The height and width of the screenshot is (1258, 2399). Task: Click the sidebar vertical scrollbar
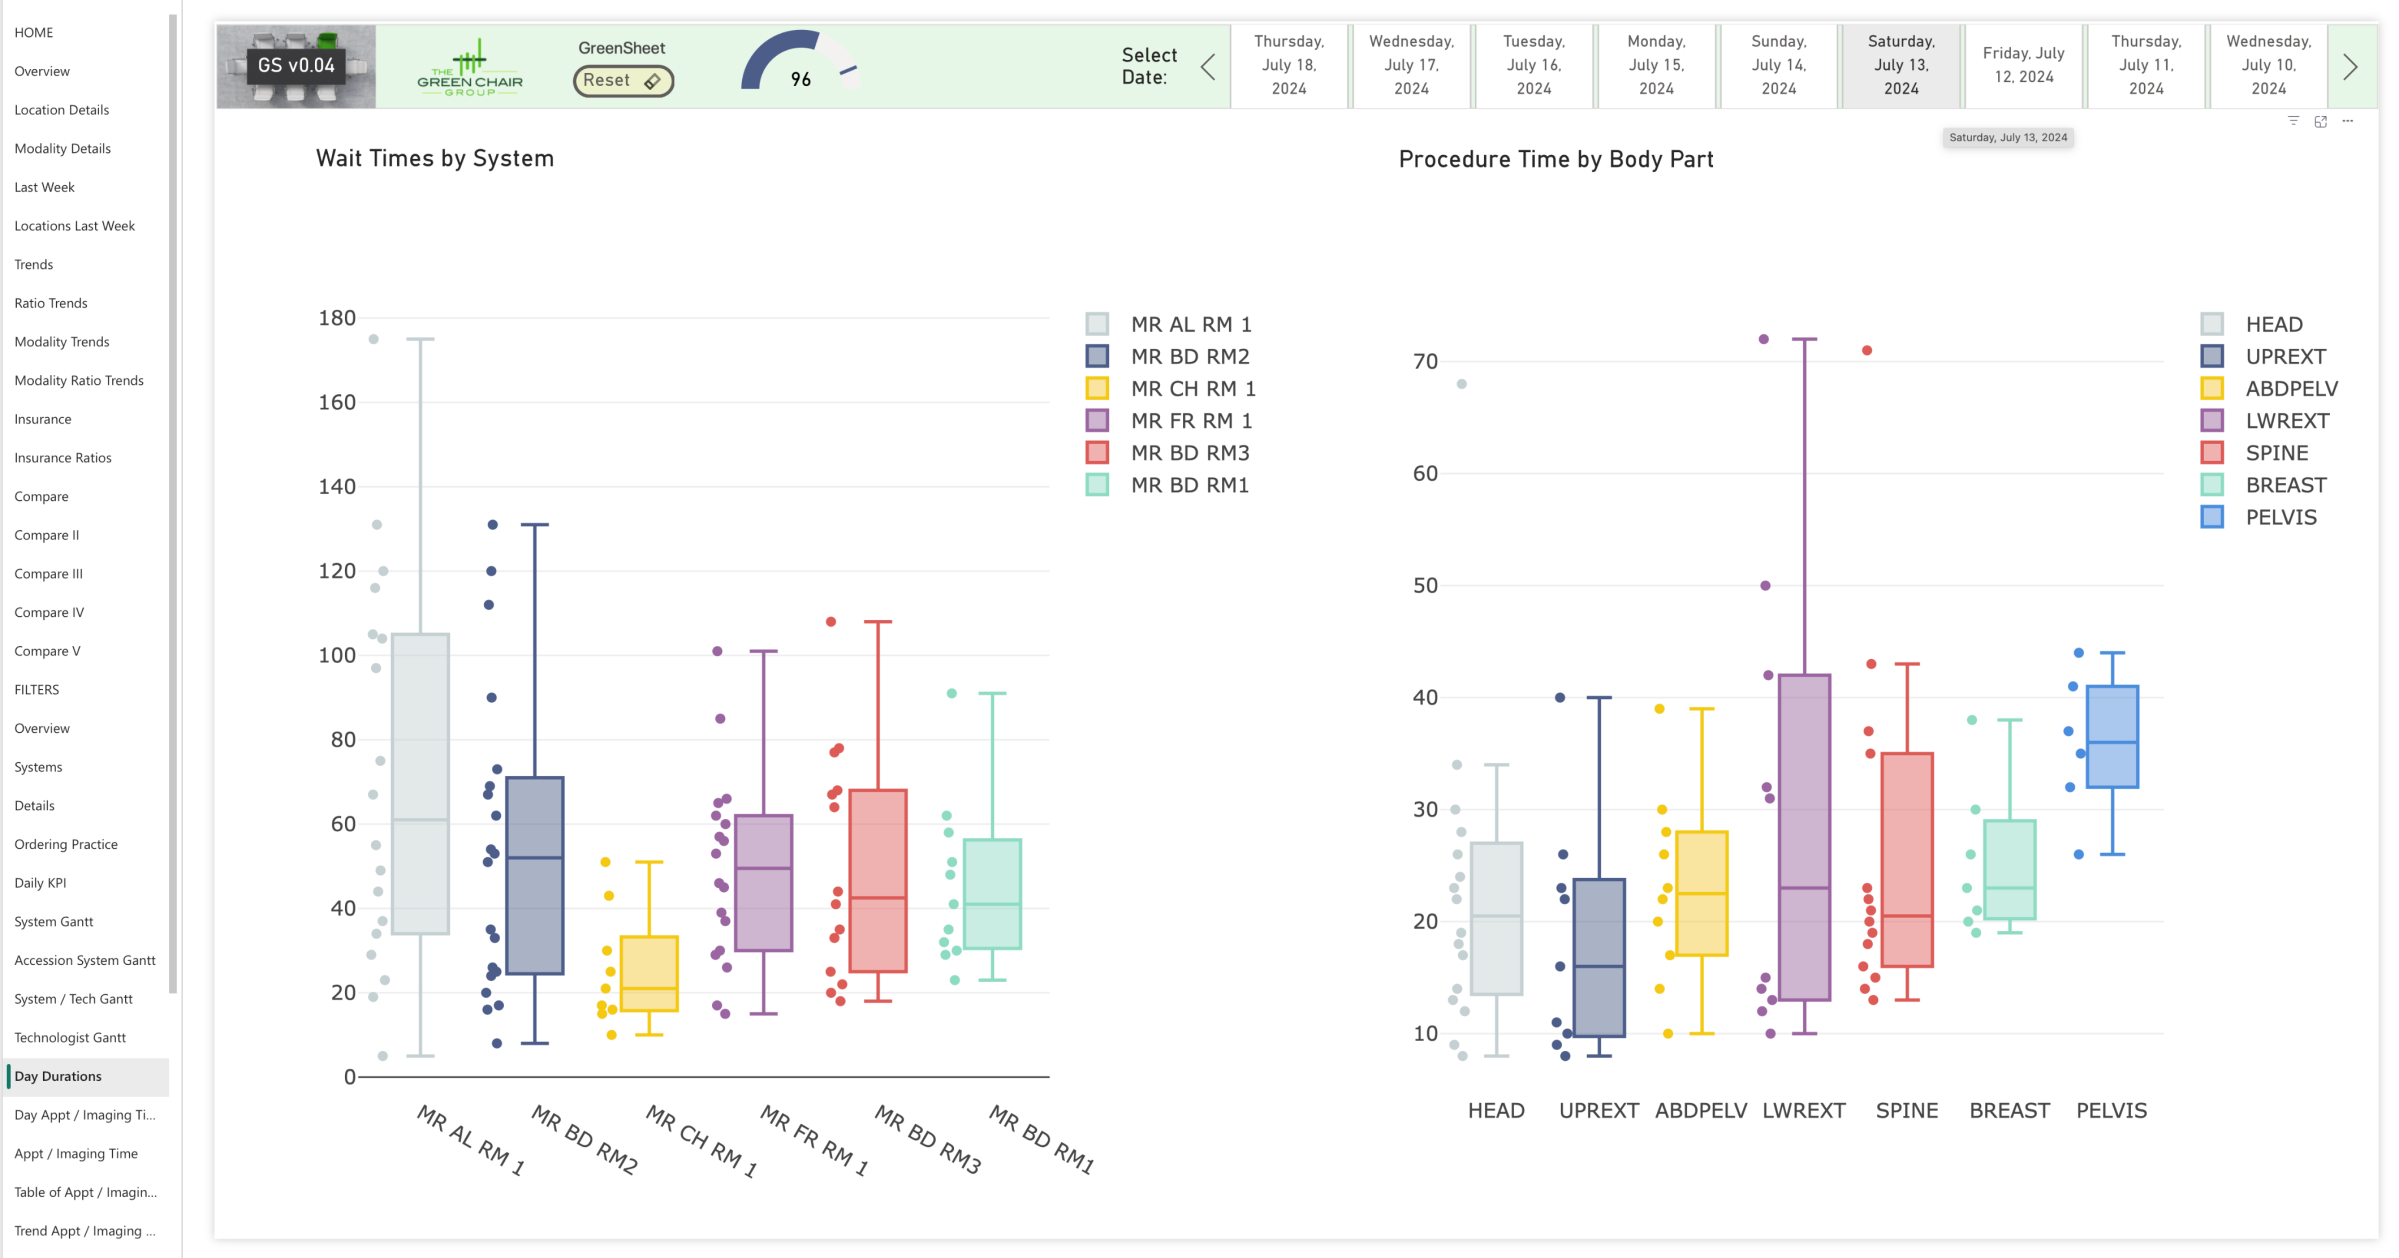click(x=173, y=500)
